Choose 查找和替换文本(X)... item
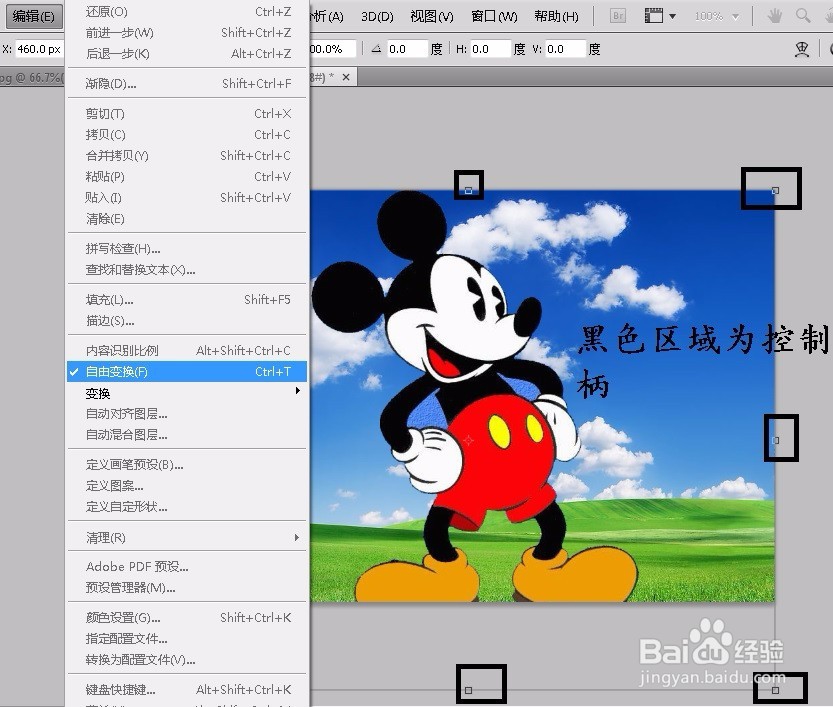The height and width of the screenshot is (707, 833). [187, 270]
